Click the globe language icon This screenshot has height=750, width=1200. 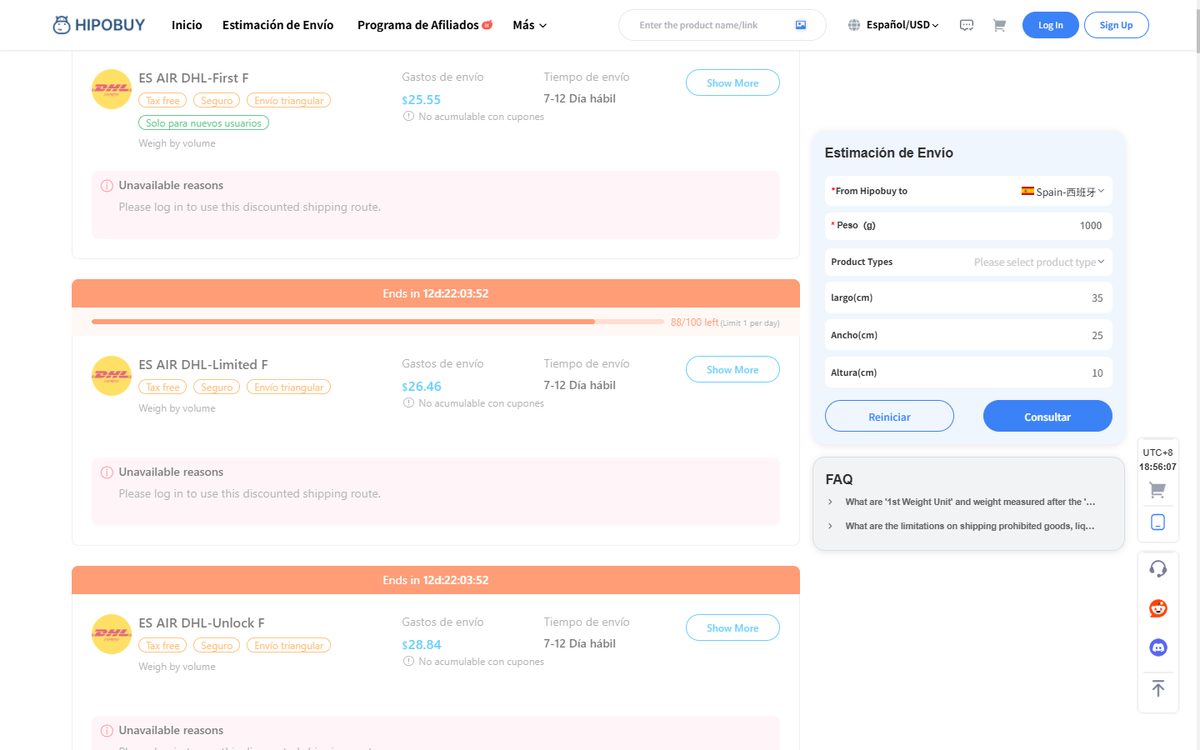coord(854,25)
